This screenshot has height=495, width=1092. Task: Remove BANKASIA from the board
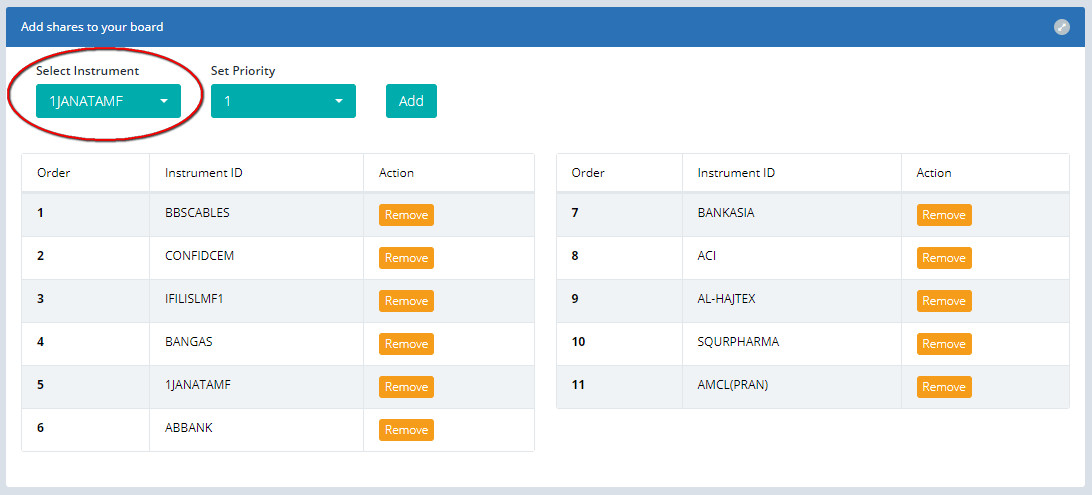click(x=943, y=215)
